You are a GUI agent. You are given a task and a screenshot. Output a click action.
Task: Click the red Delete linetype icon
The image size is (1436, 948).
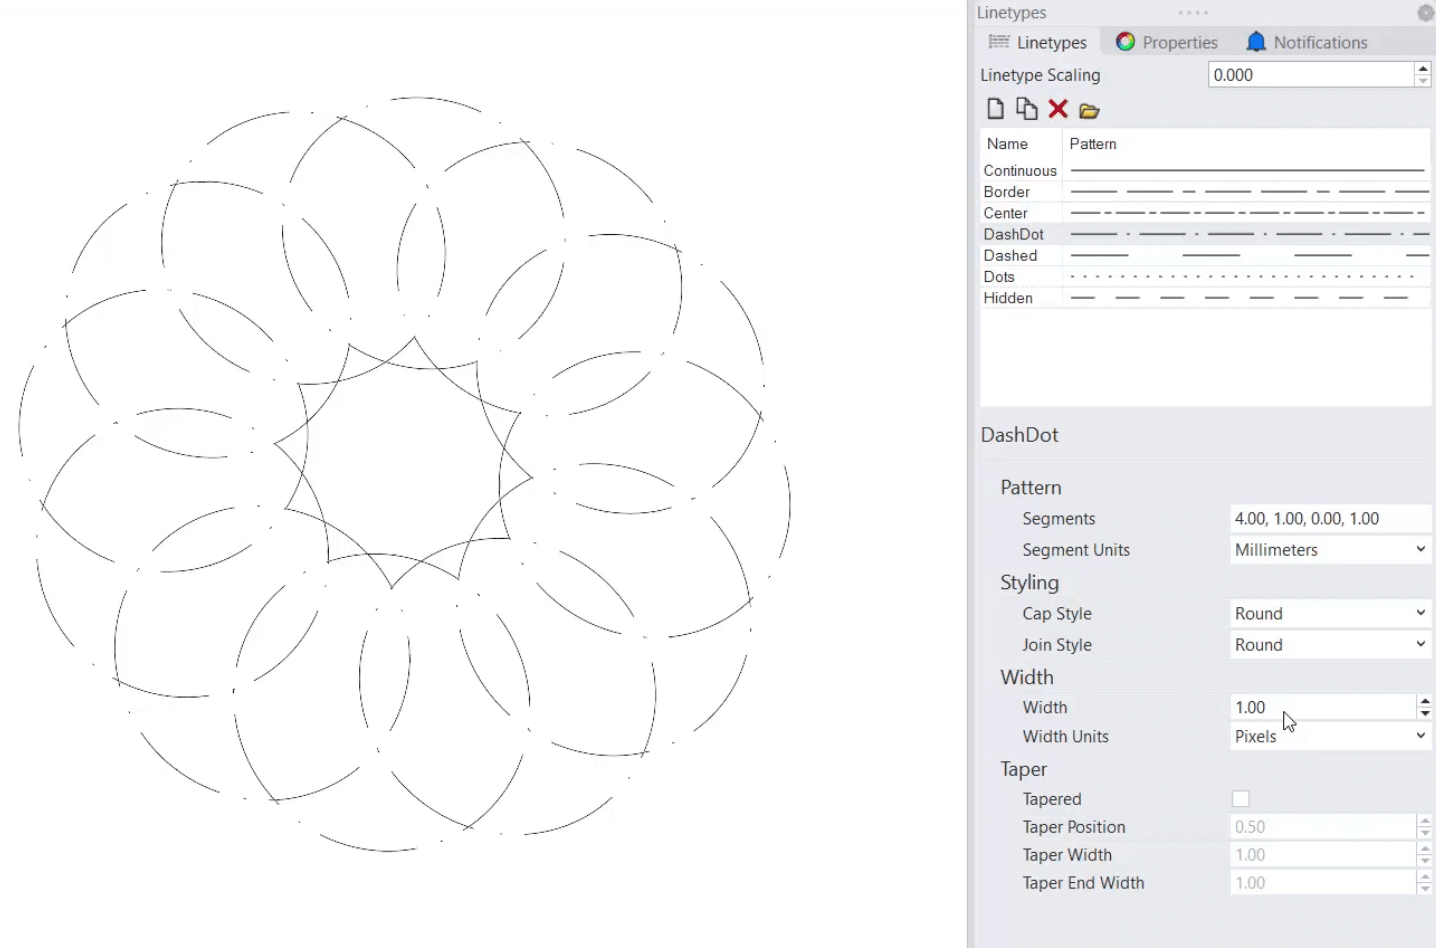click(x=1058, y=109)
